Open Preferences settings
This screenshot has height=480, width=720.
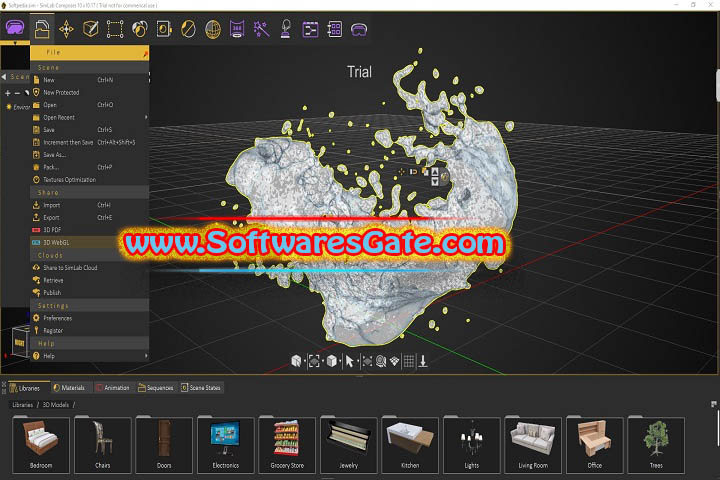pyautogui.click(x=90, y=318)
